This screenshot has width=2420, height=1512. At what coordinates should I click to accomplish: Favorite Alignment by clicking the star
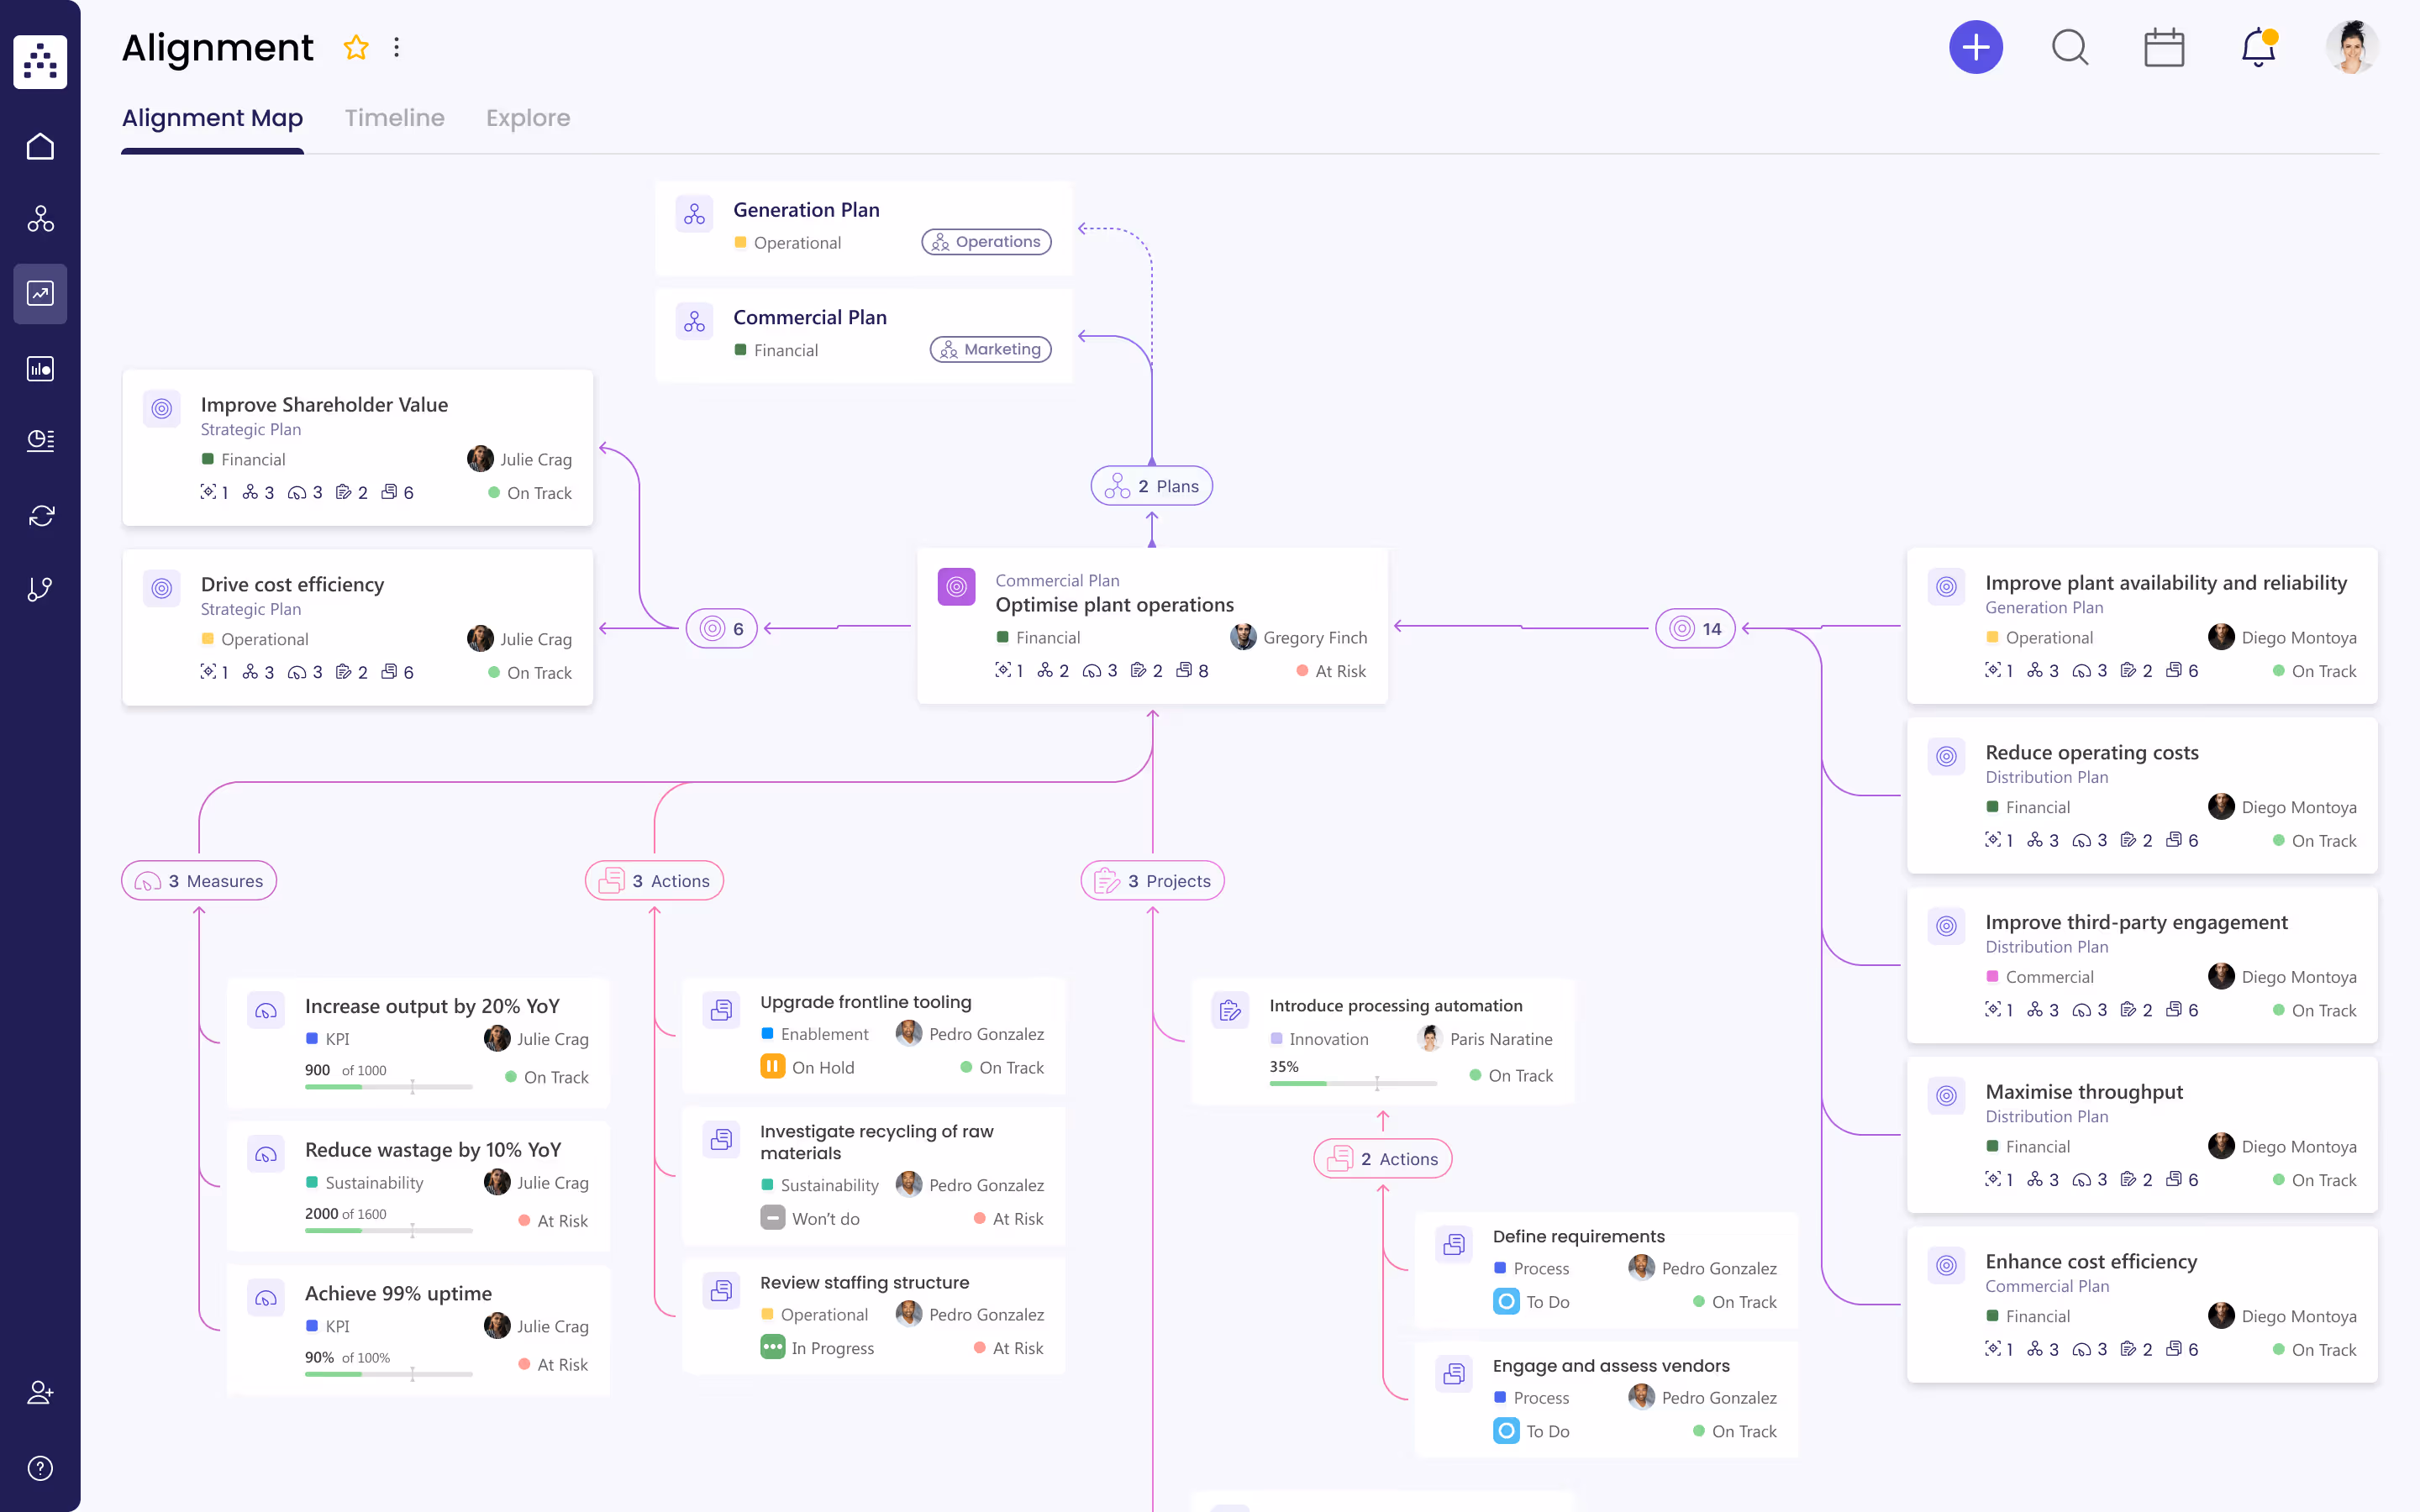pos(356,47)
